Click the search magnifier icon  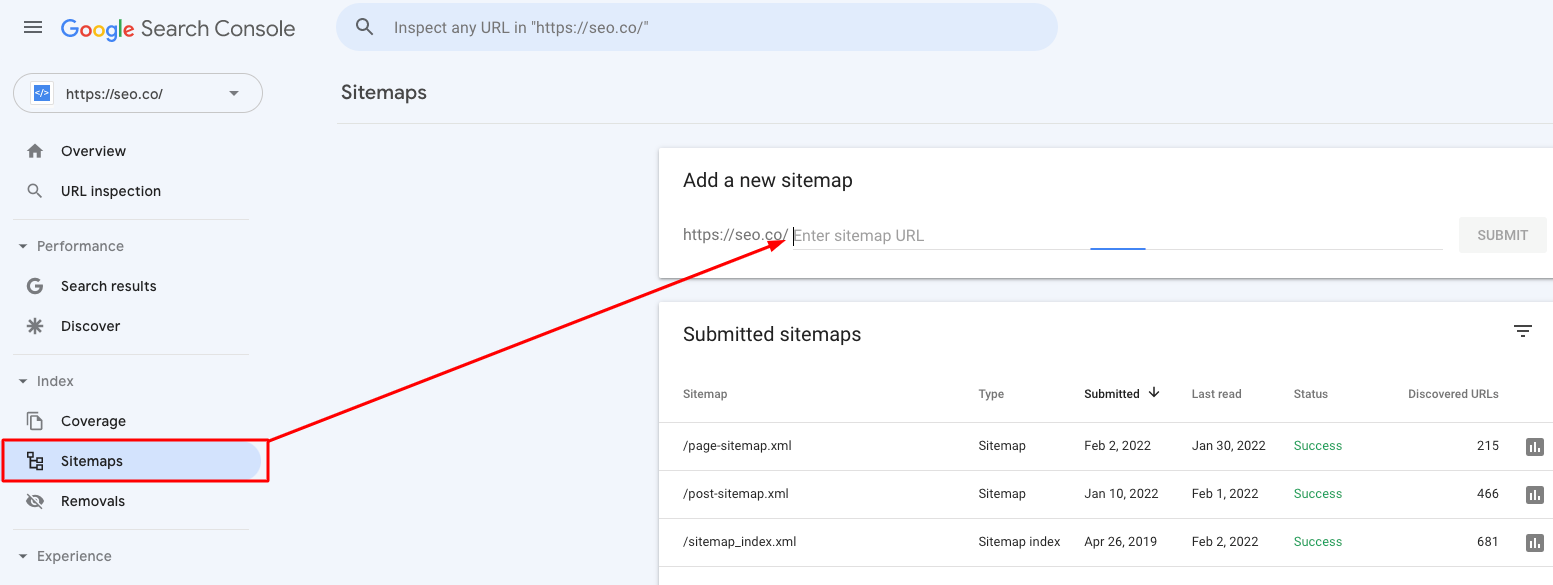(365, 28)
